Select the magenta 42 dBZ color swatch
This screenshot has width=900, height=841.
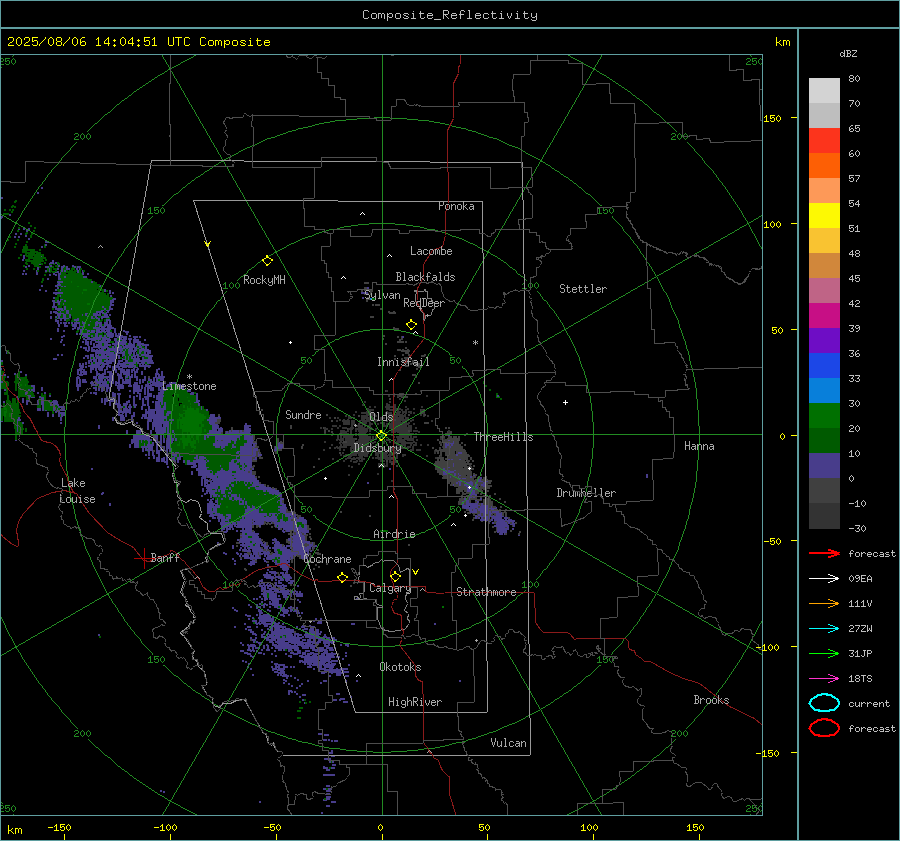[824, 315]
